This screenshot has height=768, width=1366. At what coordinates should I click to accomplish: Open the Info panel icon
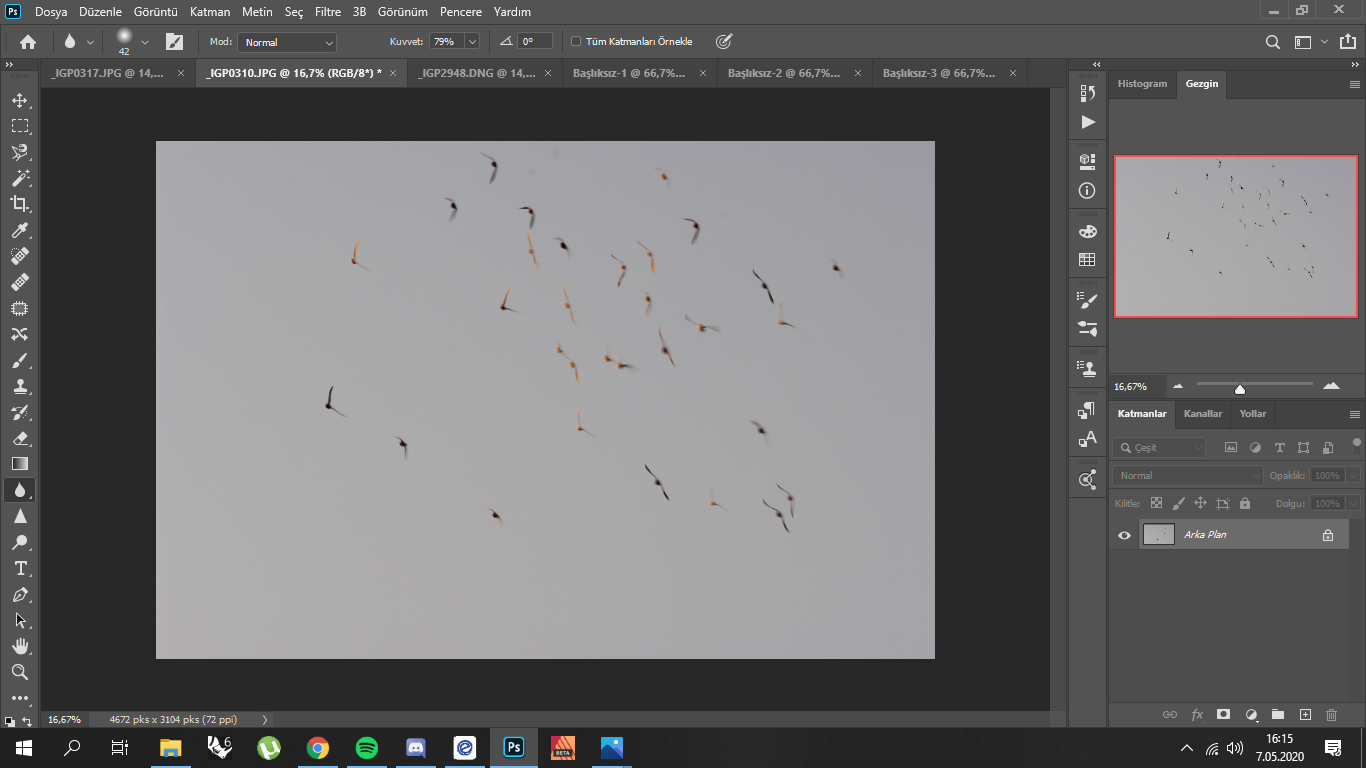[x=1088, y=190]
